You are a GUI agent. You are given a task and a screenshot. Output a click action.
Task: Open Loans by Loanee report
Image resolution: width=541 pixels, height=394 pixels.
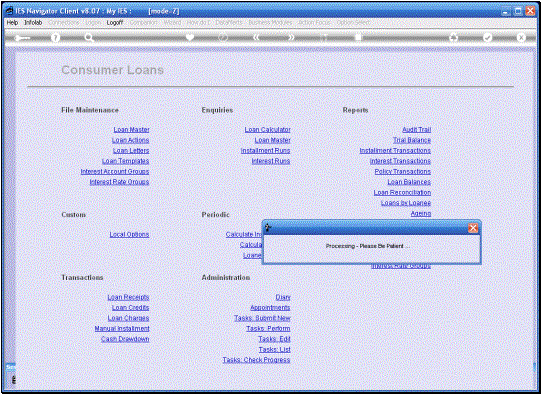(406, 203)
